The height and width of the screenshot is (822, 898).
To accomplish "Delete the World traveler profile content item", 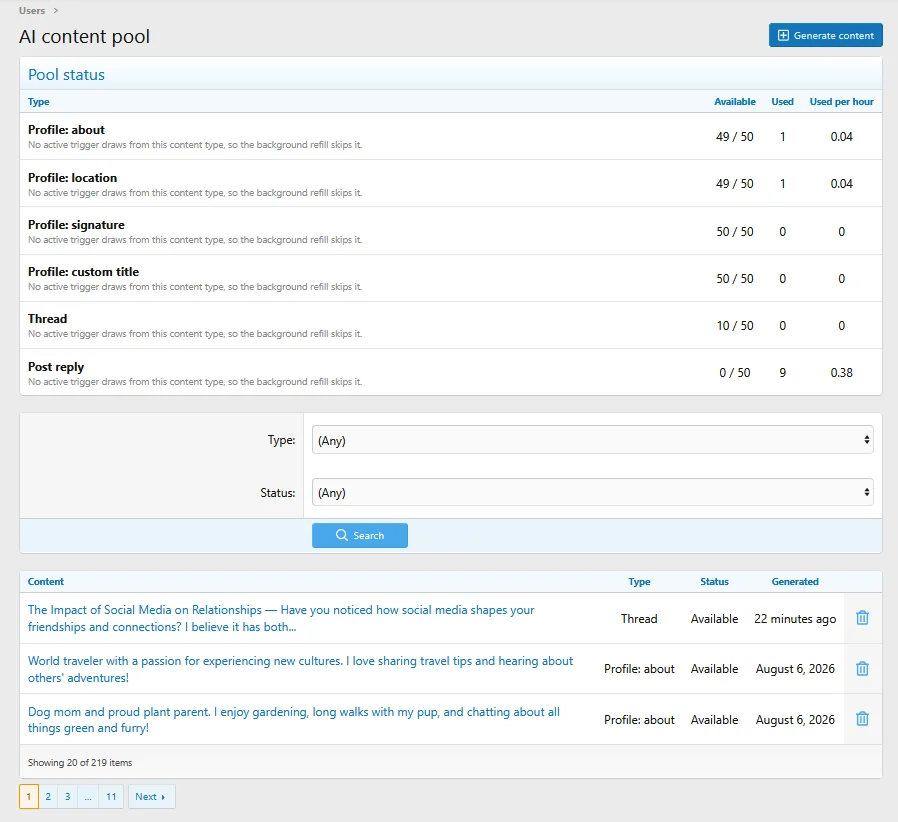I will point(862,668).
